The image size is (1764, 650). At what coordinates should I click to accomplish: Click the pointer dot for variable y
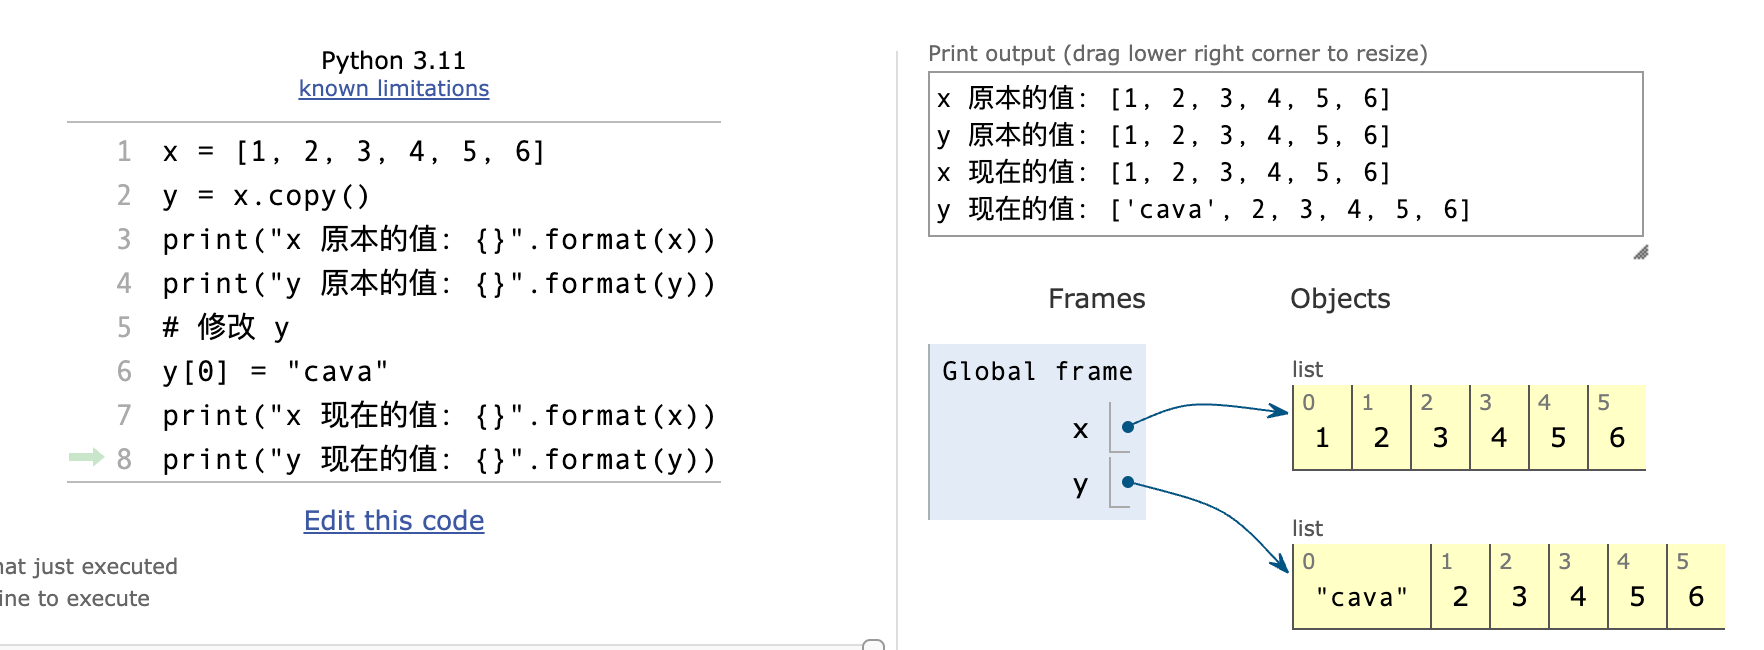click(1128, 482)
